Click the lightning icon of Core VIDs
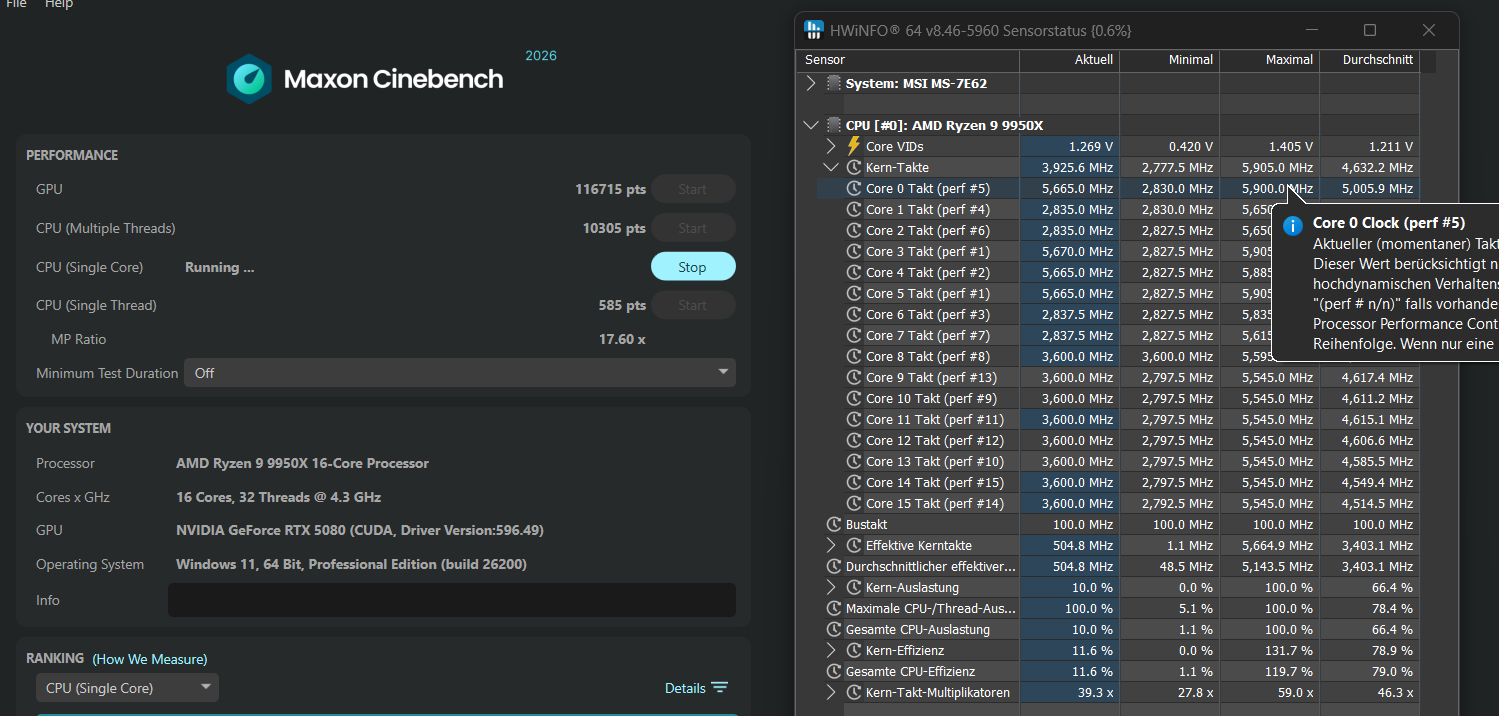The width and height of the screenshot is (1499, 716). click(854, 146)
